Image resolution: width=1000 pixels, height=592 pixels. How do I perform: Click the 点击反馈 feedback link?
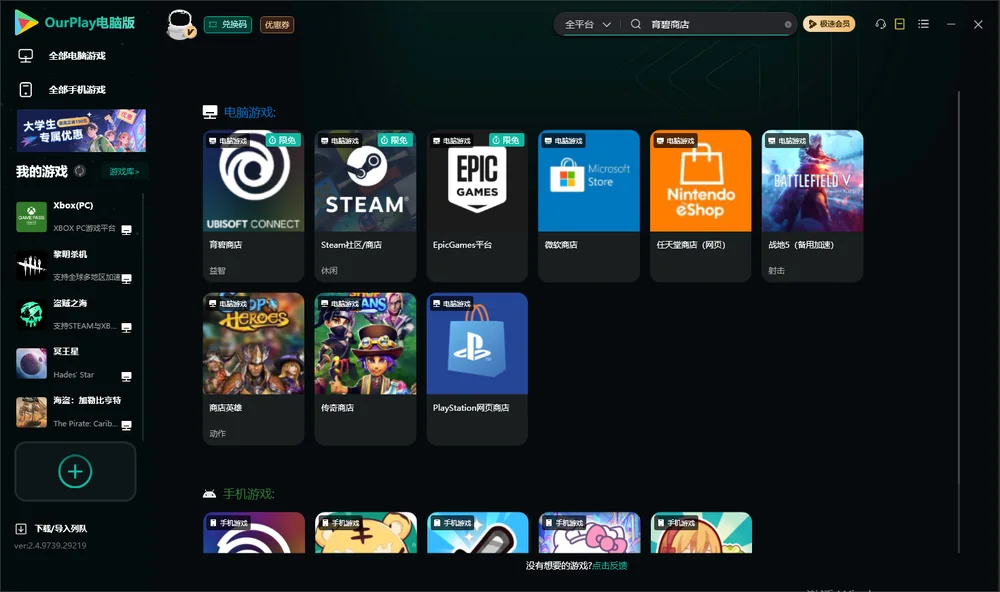tap(610, 566)
